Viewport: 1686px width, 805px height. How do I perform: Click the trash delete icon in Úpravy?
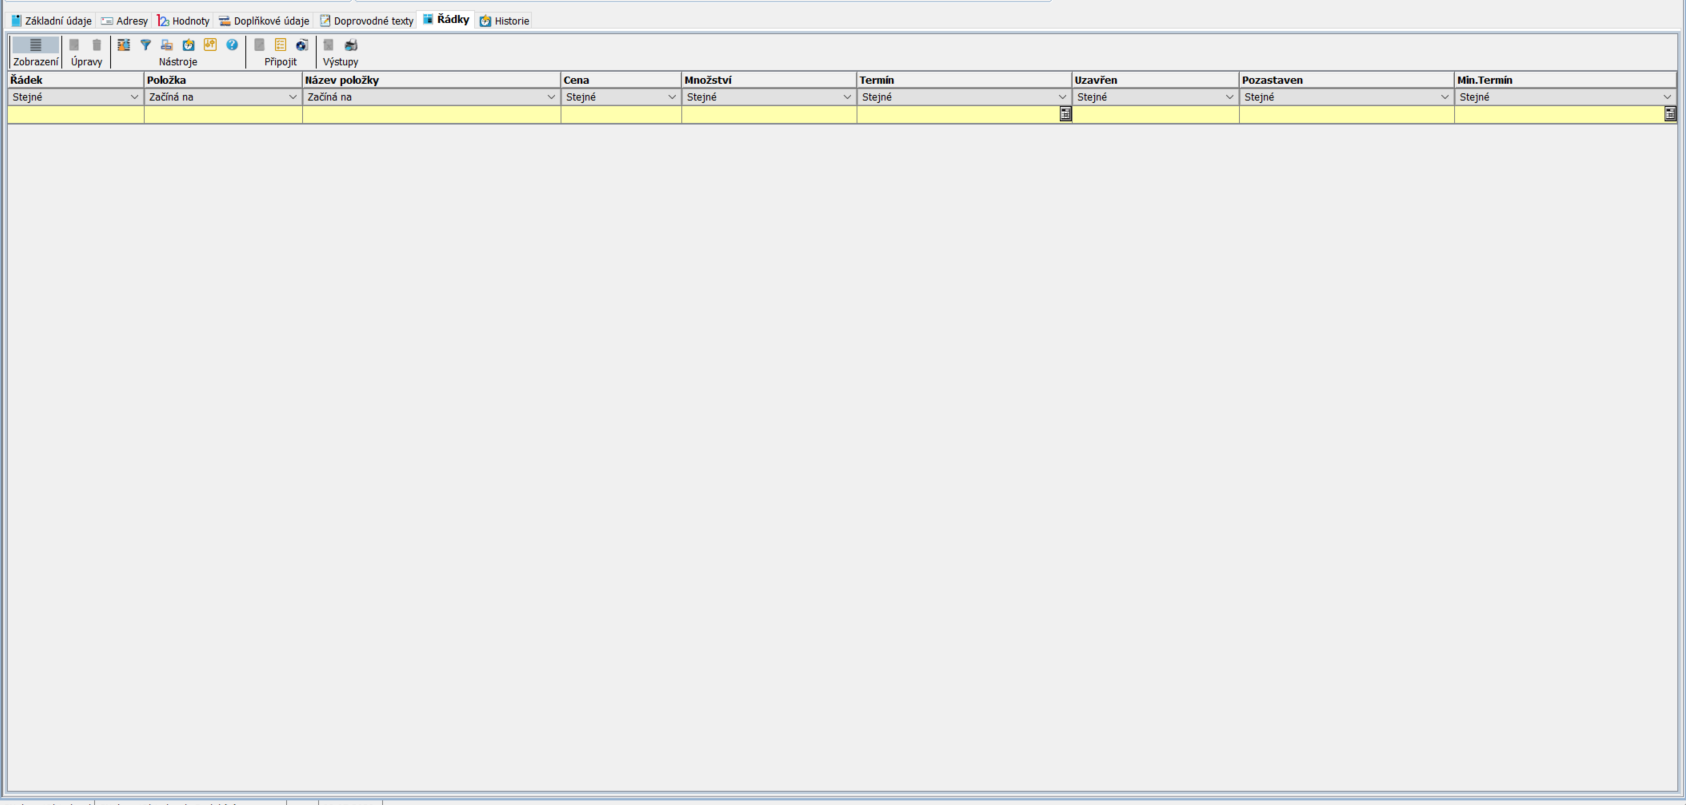coord(97,45)
